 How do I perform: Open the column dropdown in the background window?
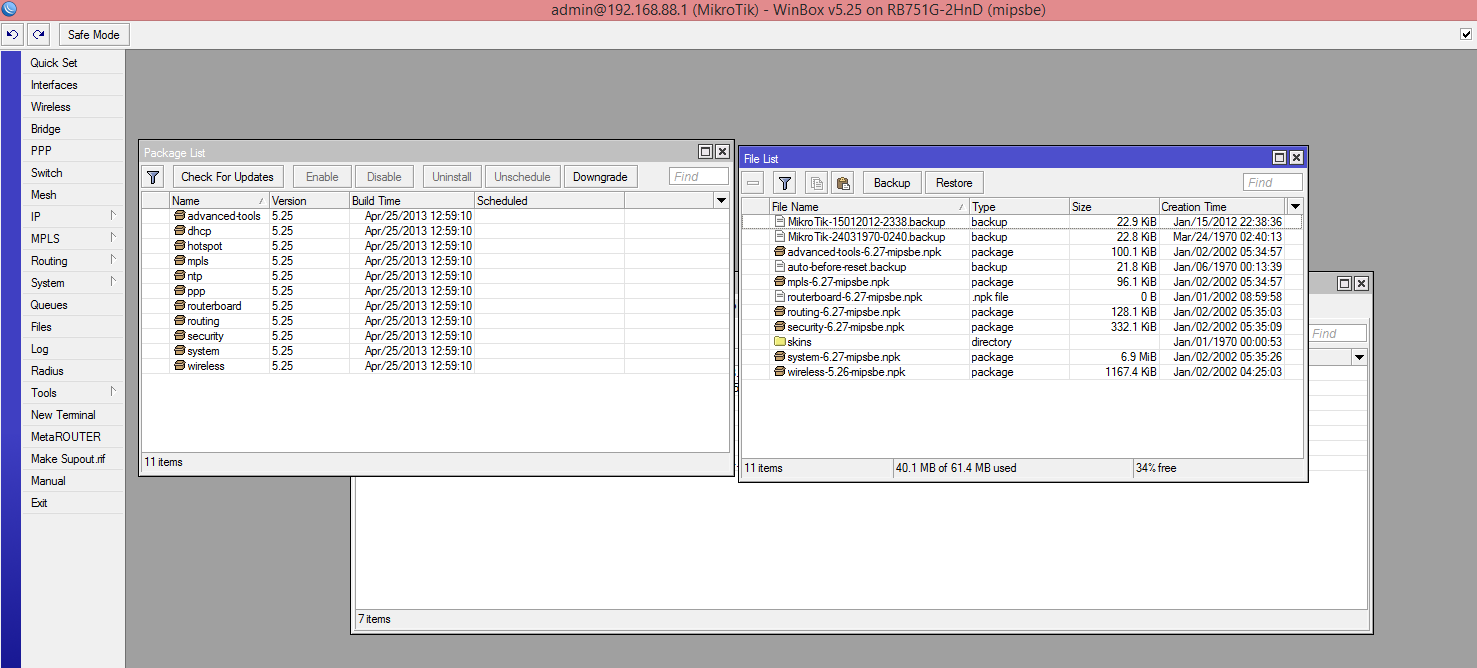1359,357
